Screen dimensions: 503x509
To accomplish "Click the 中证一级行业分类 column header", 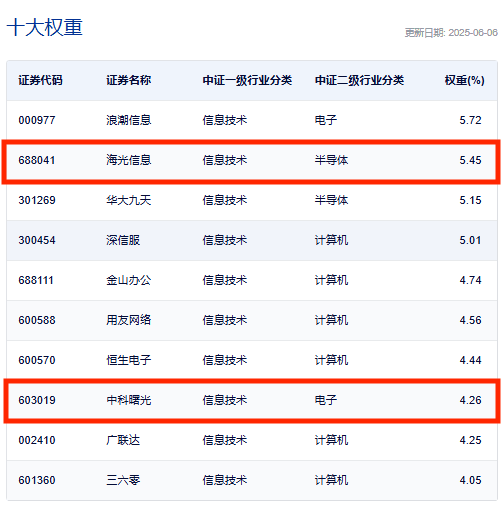I will click(247, 80).
